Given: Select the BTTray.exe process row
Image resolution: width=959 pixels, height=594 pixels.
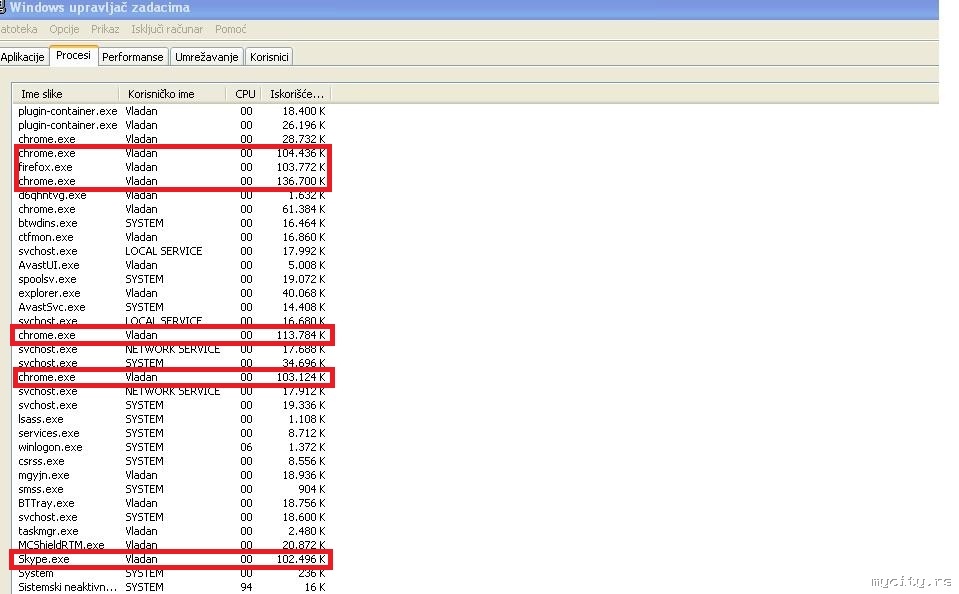Looking at the screenshot, I should tap(171, 504).
